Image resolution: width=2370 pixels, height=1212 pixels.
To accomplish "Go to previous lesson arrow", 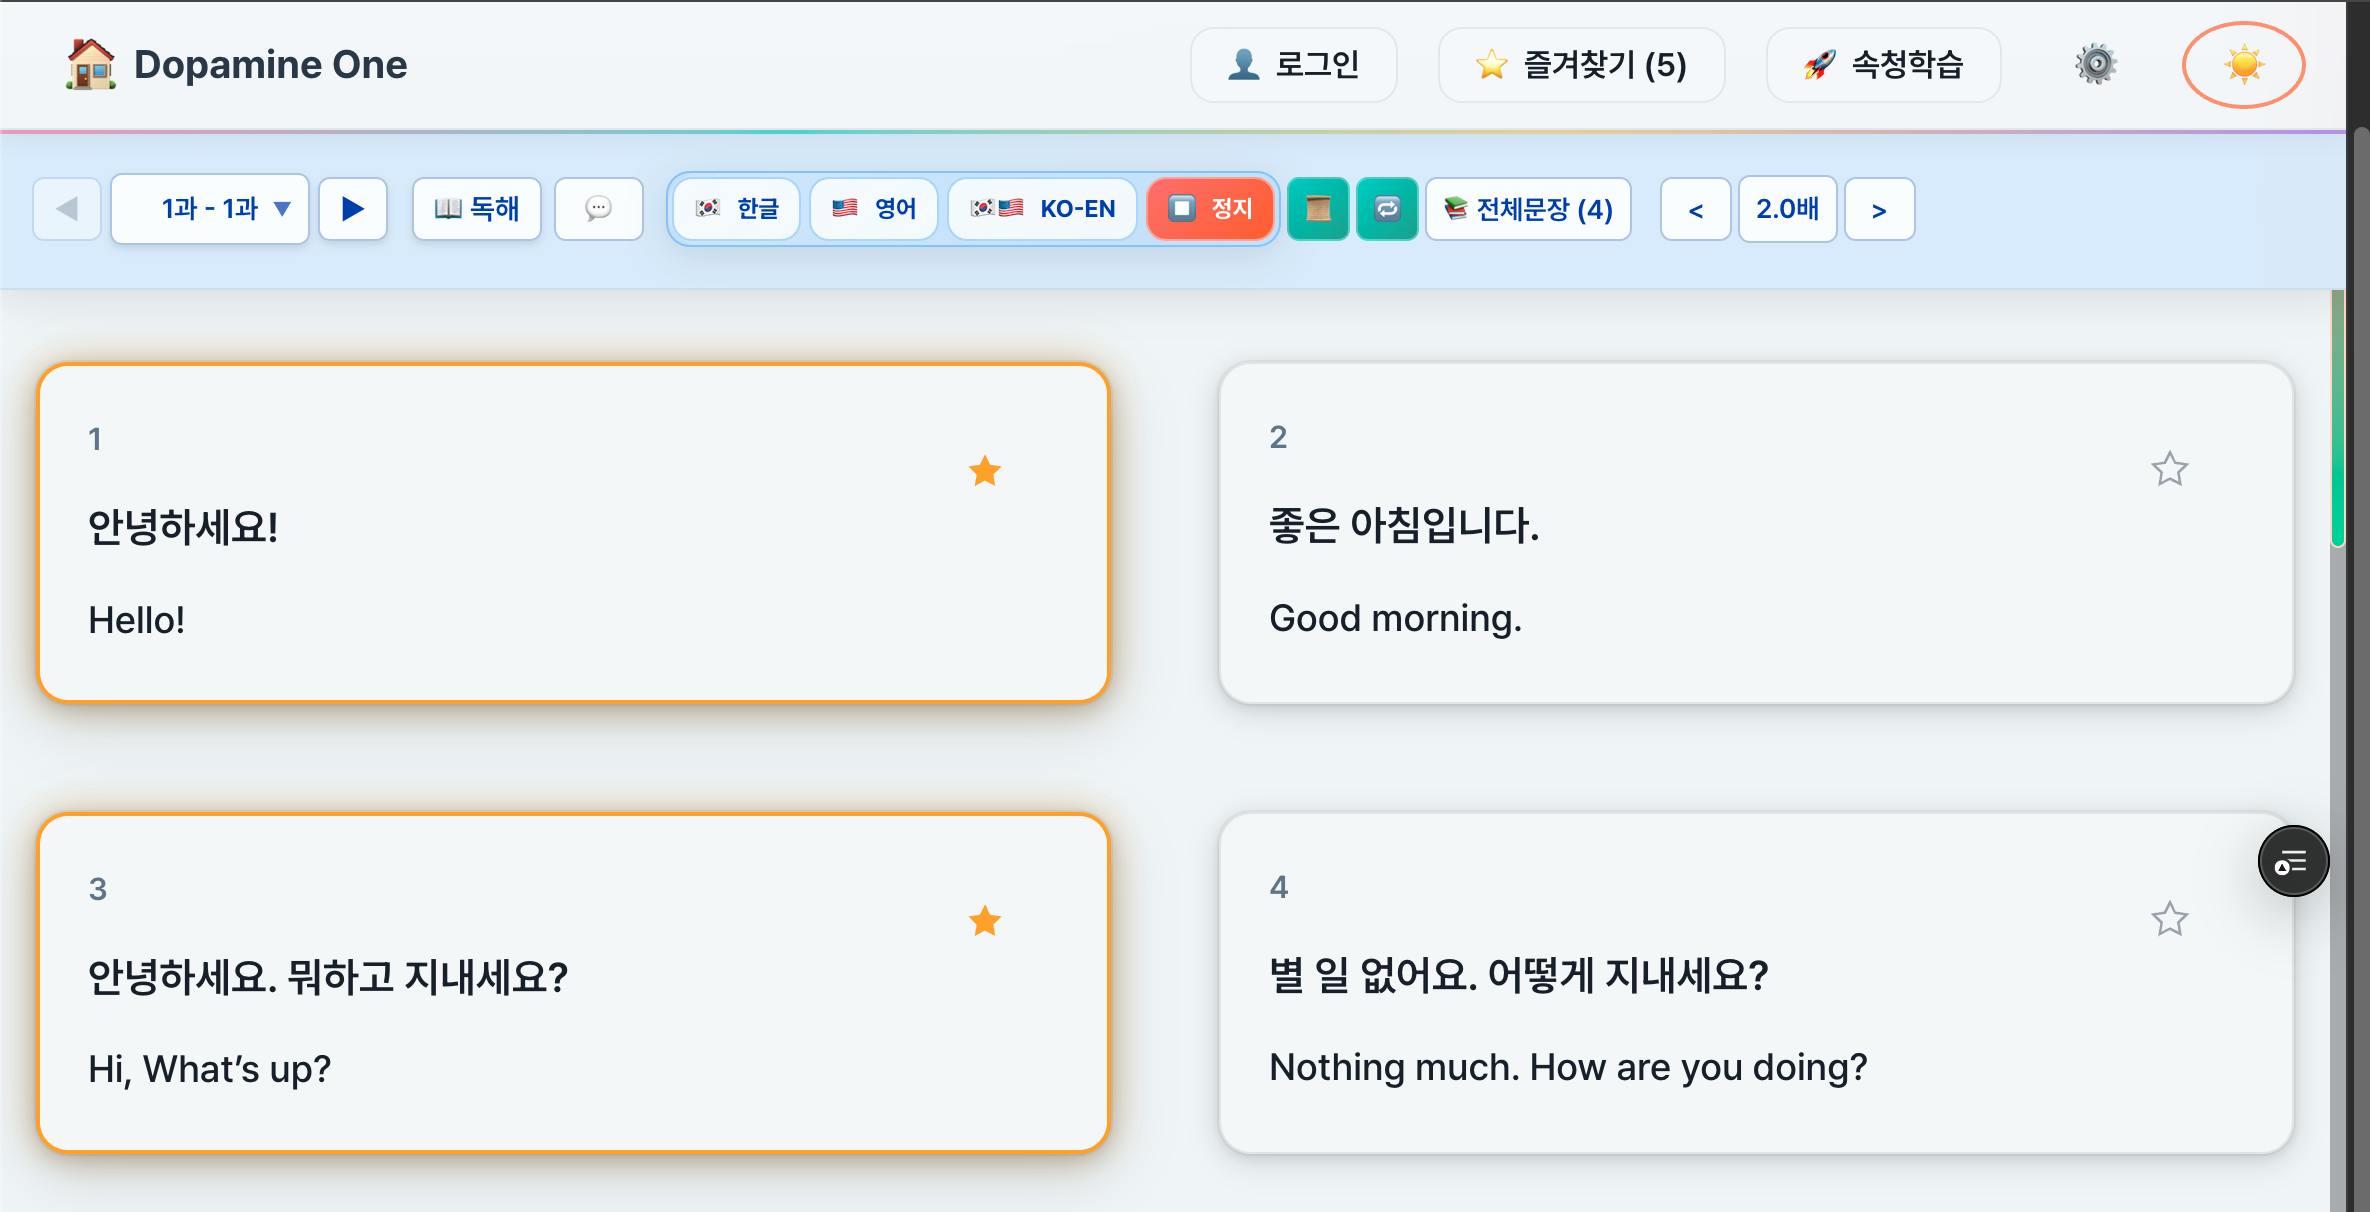I will tap(67, 209).
